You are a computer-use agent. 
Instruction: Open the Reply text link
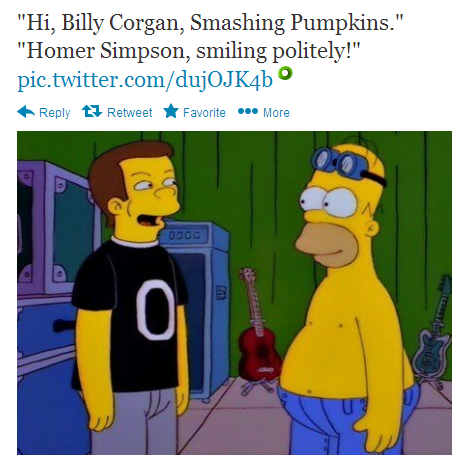tap(55, 113)
